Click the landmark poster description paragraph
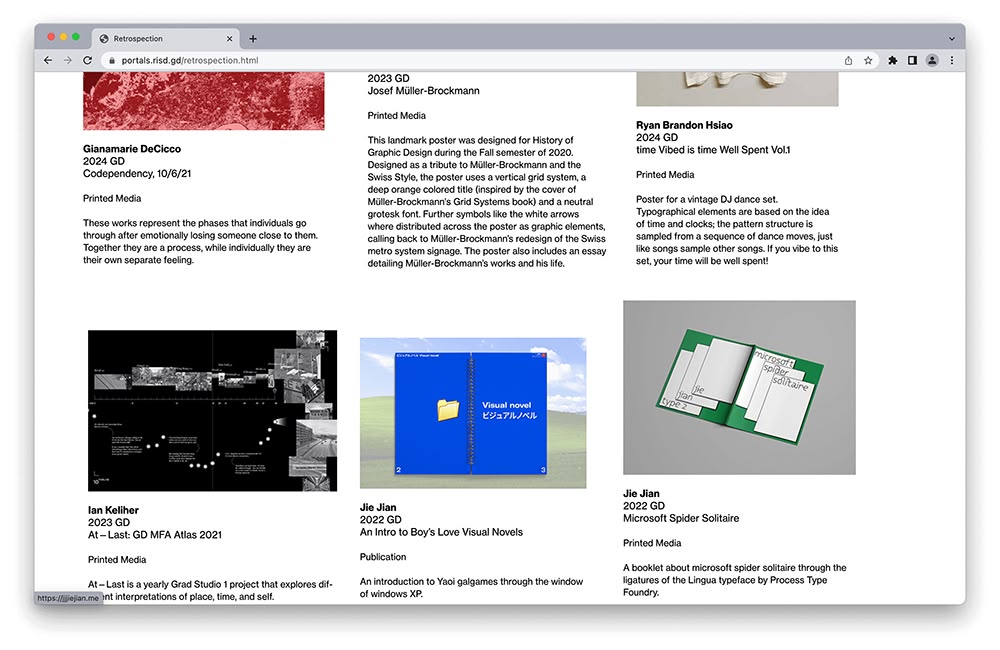 click(487, 202)
